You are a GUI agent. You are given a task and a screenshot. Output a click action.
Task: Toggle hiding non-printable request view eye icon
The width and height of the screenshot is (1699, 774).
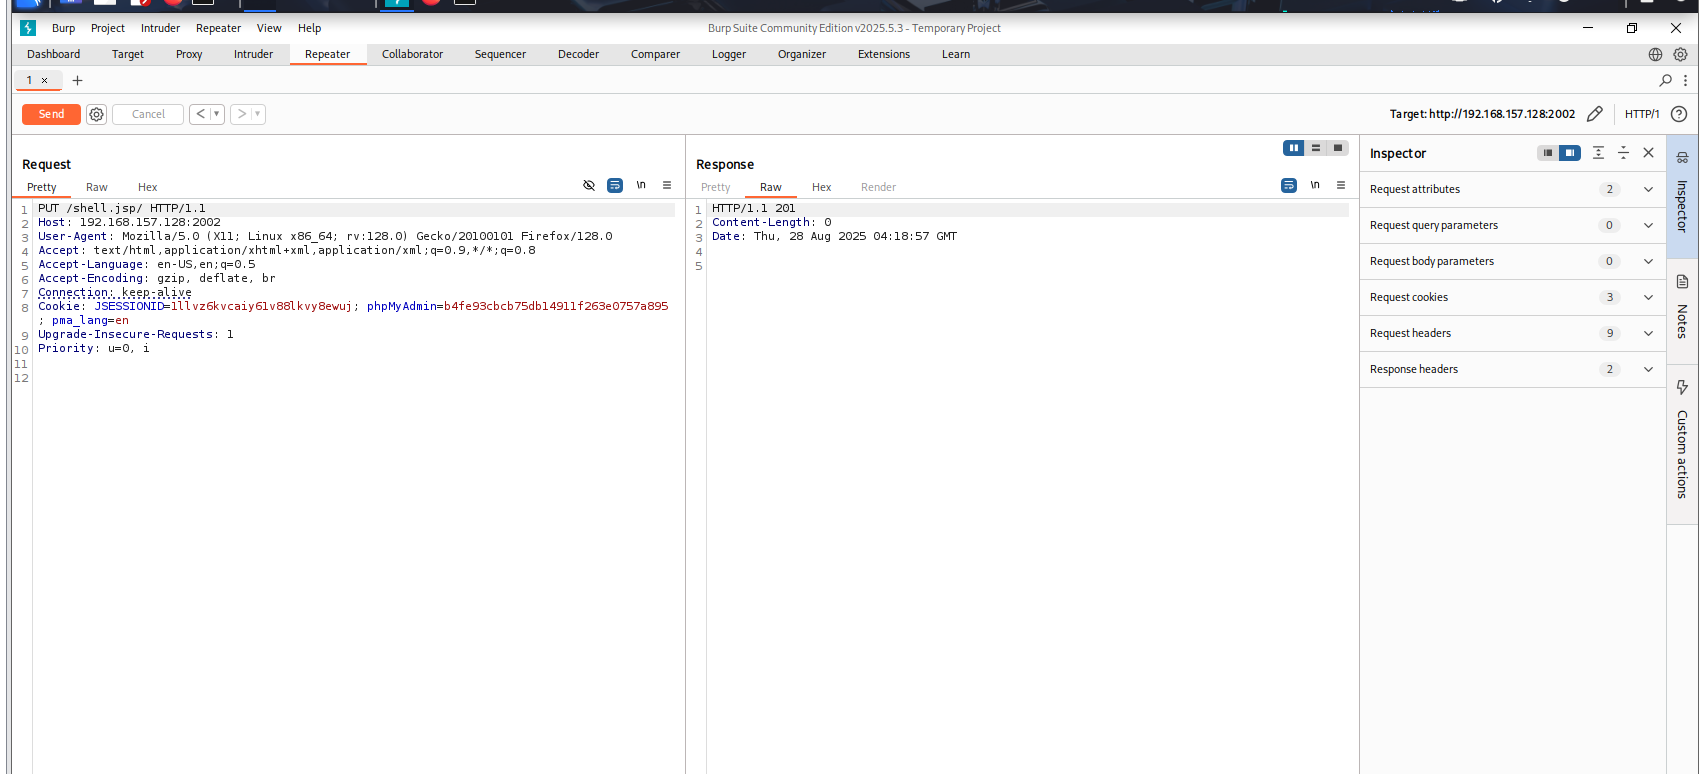[589, 185]
